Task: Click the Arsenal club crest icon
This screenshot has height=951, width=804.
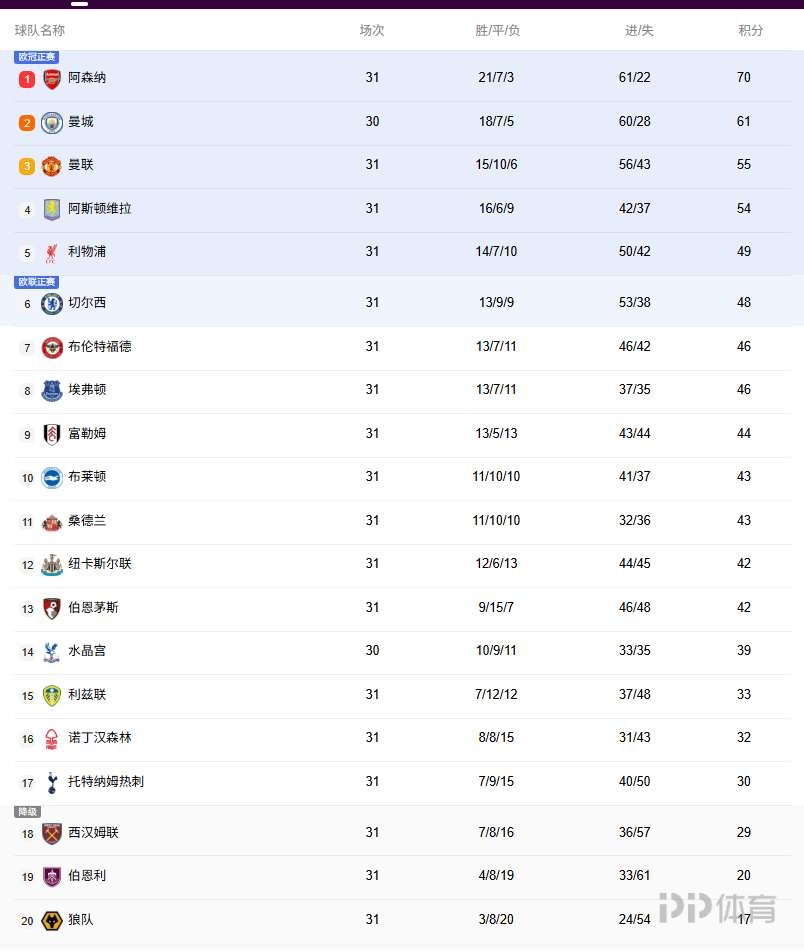Action: pos(52,79)
